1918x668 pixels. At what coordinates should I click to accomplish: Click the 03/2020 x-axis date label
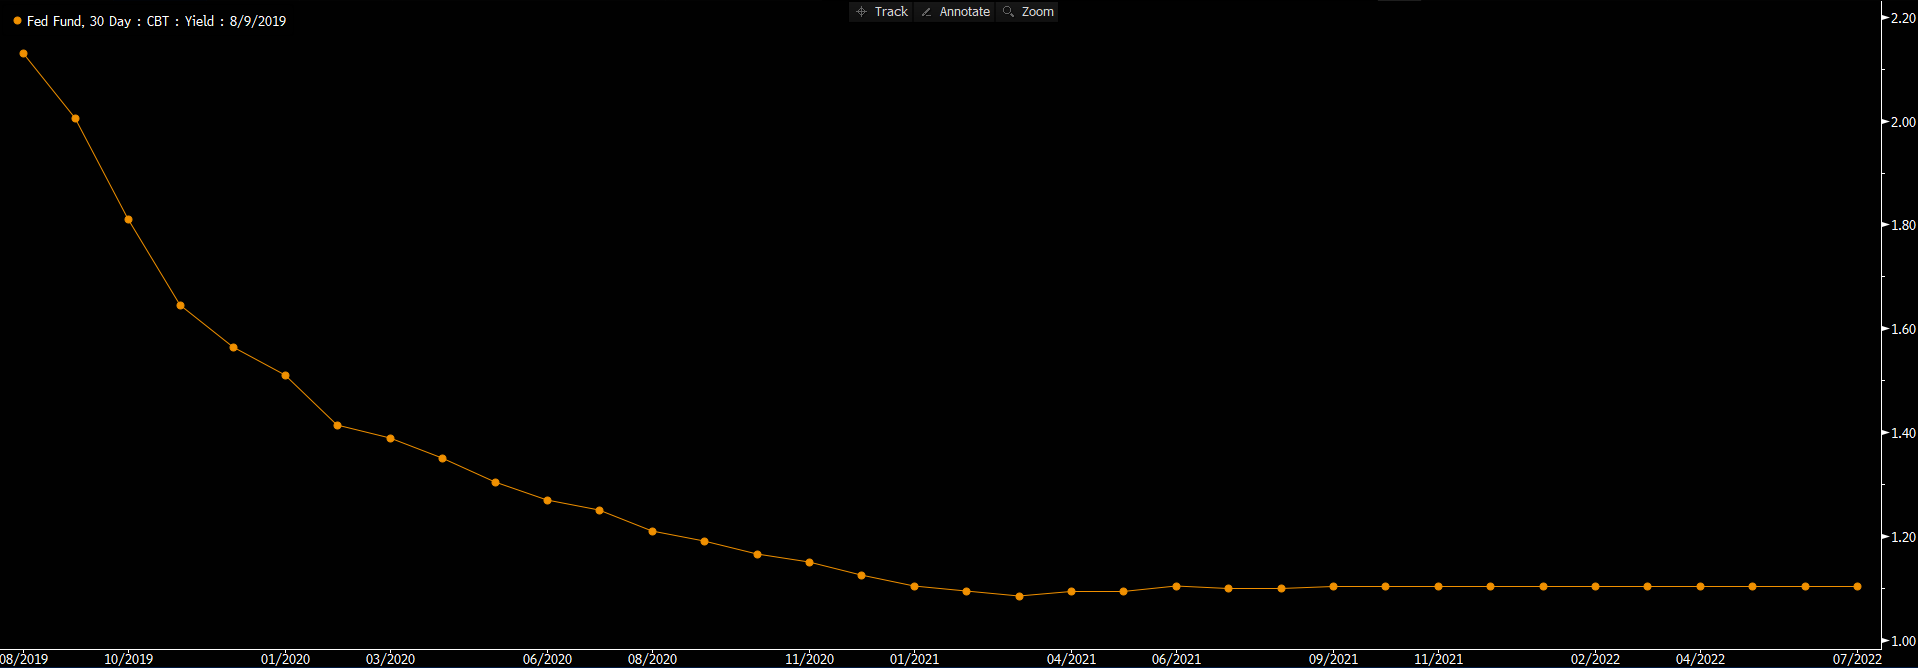tap(390, 659)
